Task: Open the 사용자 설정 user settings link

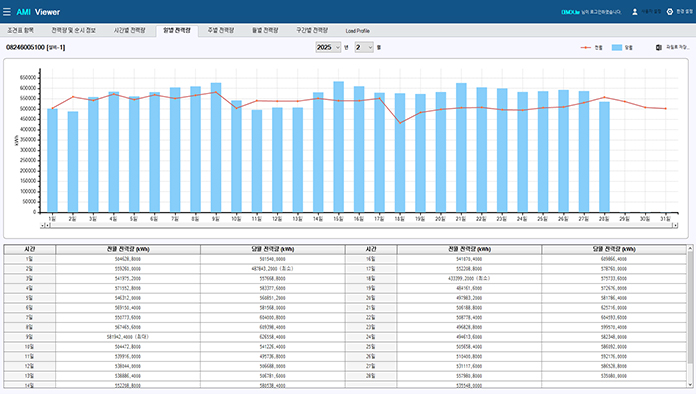Action: tap(651, 12)
